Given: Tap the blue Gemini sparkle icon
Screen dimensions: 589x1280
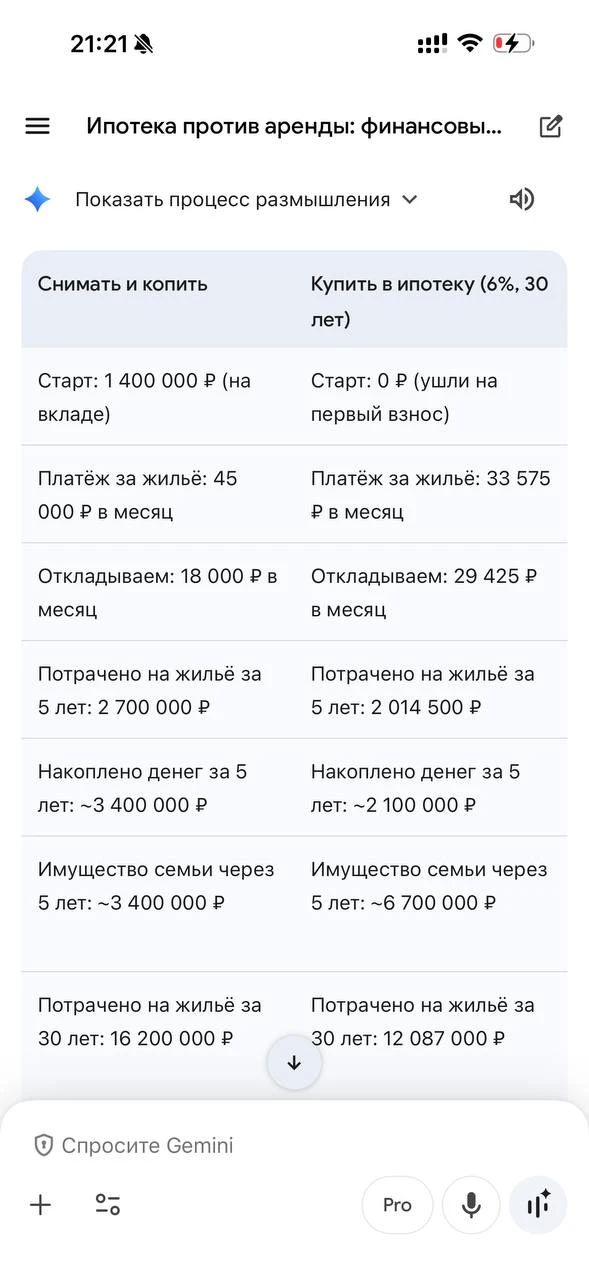Looking at the screenshot, I should point(37,199).
